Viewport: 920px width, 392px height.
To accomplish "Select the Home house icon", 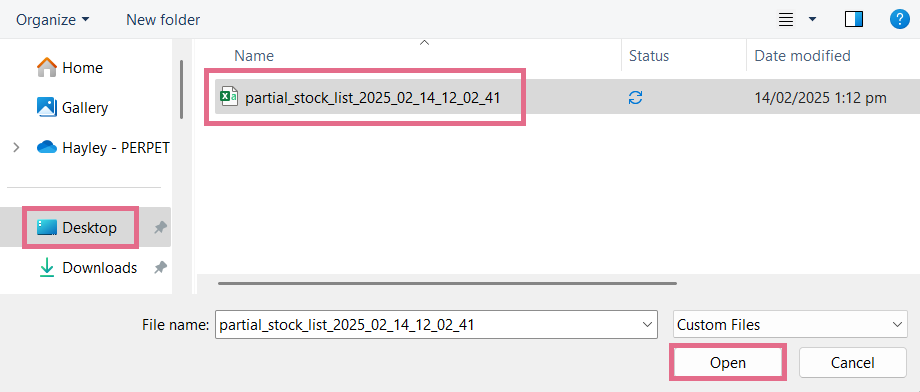I will click(46, 67).
